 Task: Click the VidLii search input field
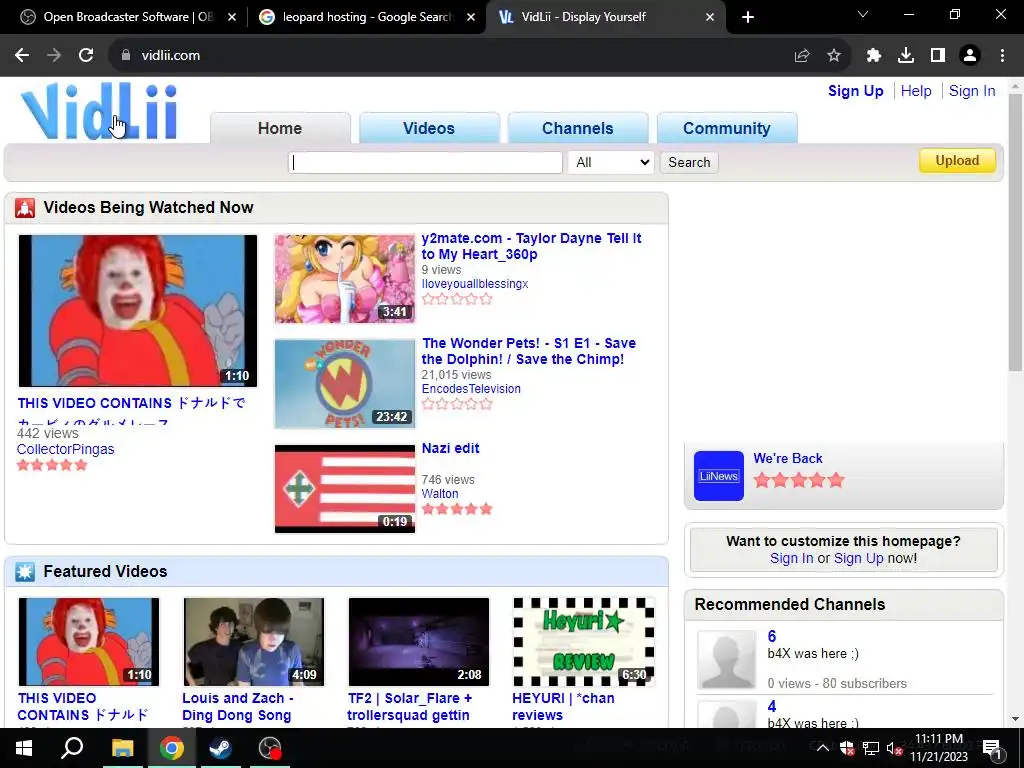click(425, 163)
